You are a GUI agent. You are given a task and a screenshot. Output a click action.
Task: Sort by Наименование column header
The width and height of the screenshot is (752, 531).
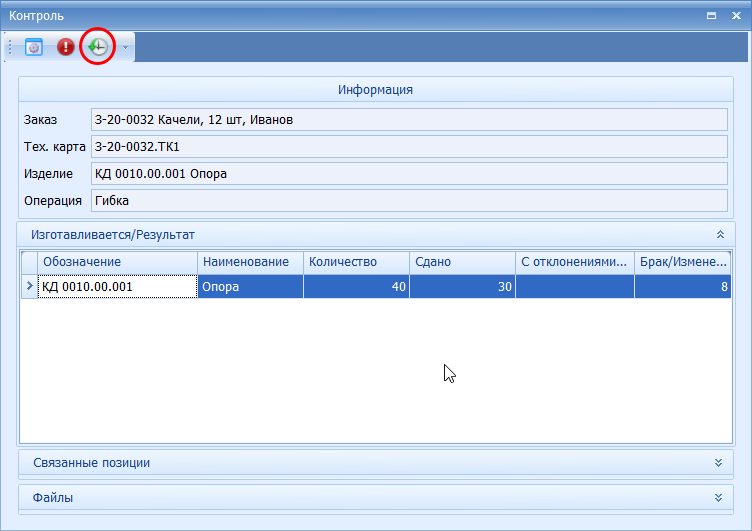point(250,262)
